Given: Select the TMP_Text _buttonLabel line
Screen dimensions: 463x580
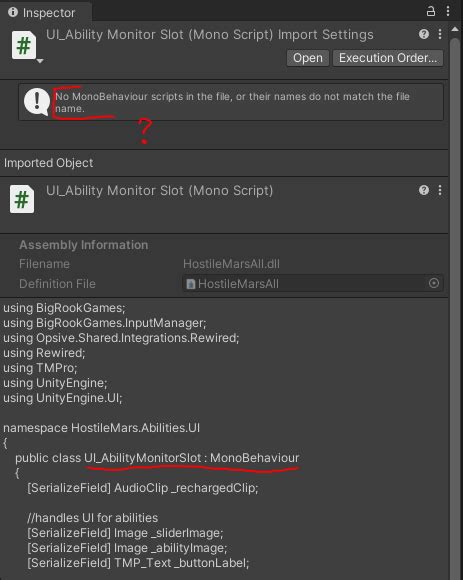Looking at the screenshot, I should click(138, 563).
